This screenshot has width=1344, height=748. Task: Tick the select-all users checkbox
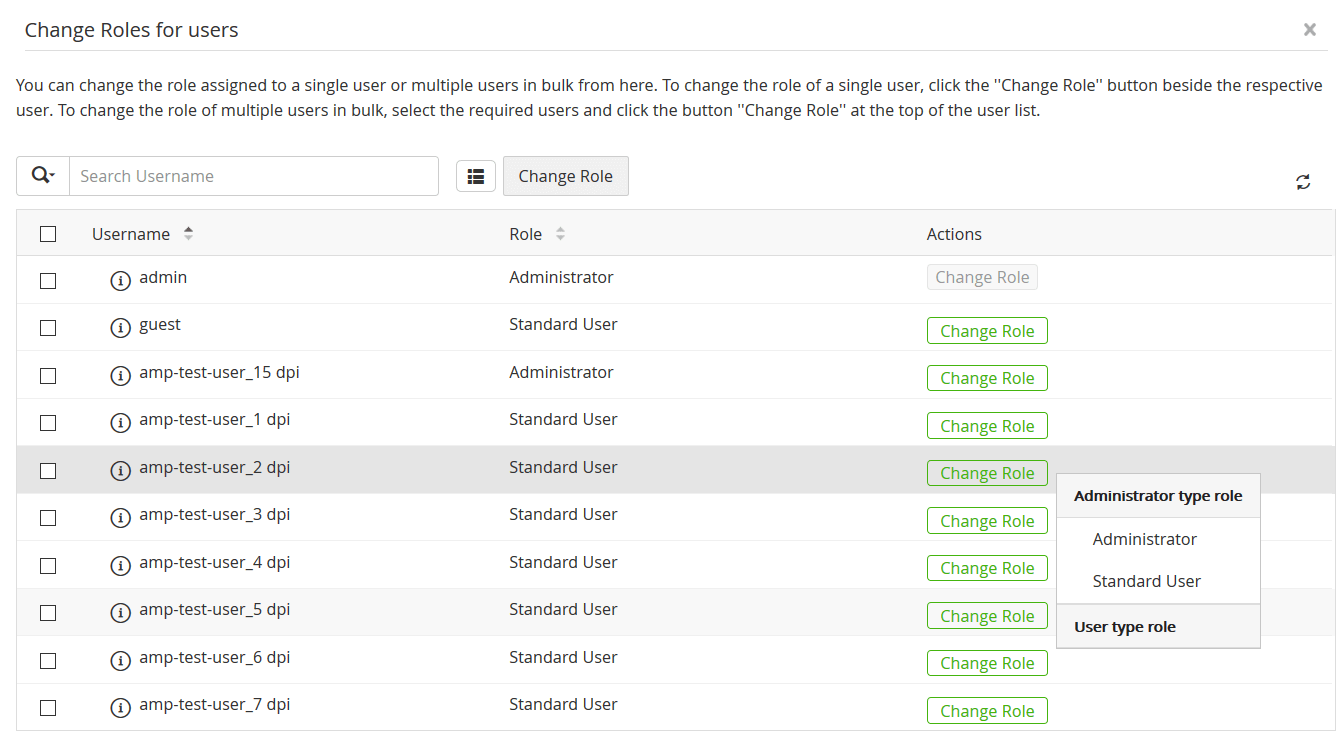tap(48, 234)
